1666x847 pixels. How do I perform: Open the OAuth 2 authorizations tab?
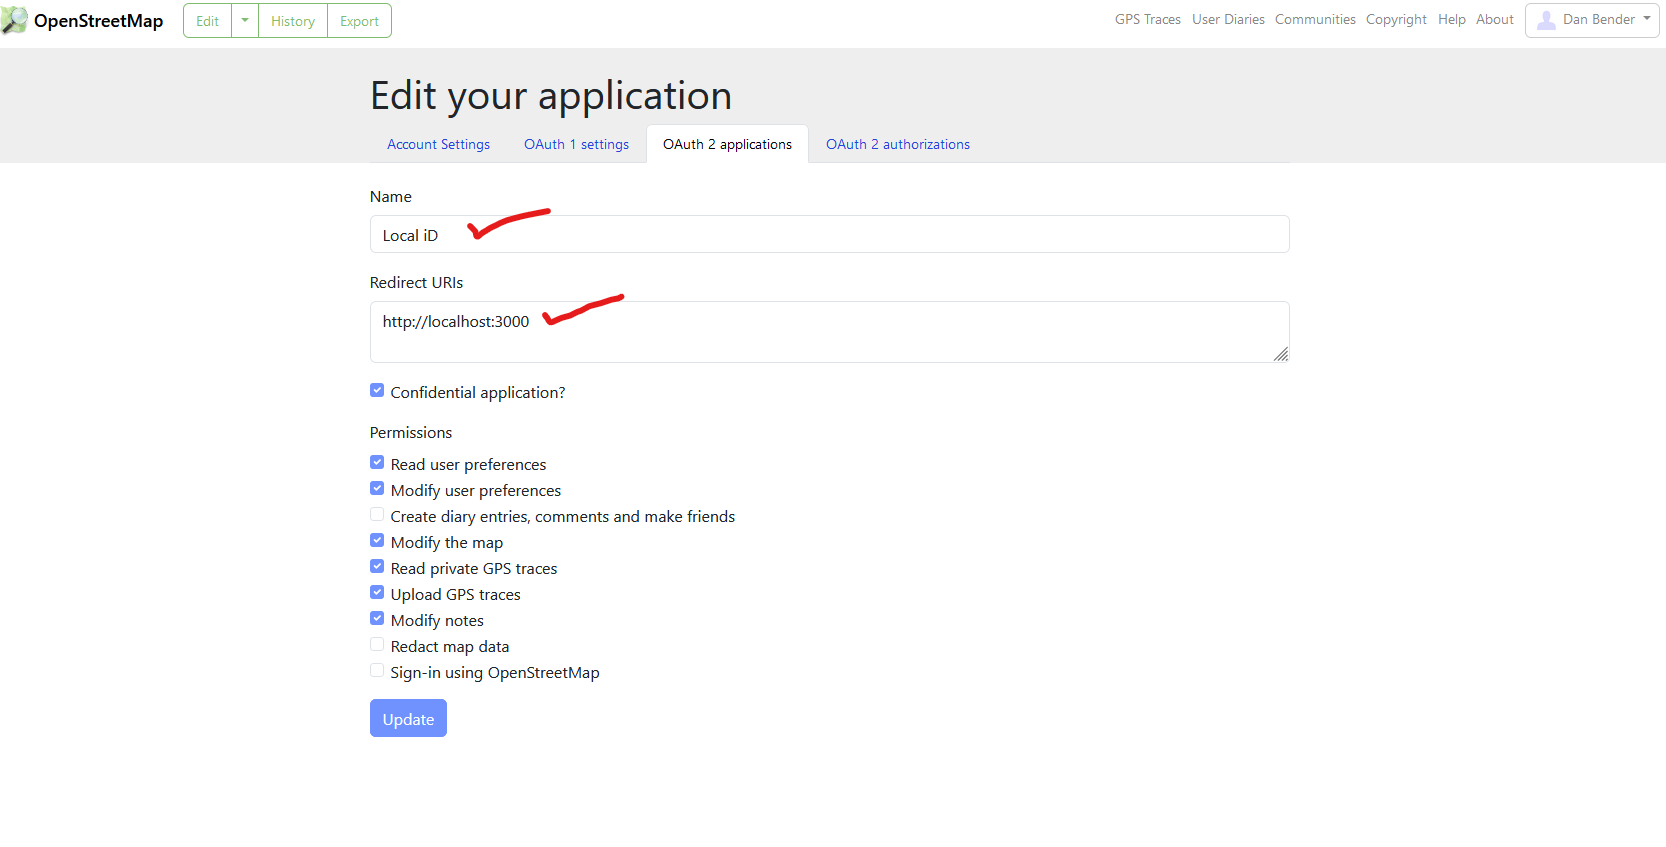click(x=897, y=144)
